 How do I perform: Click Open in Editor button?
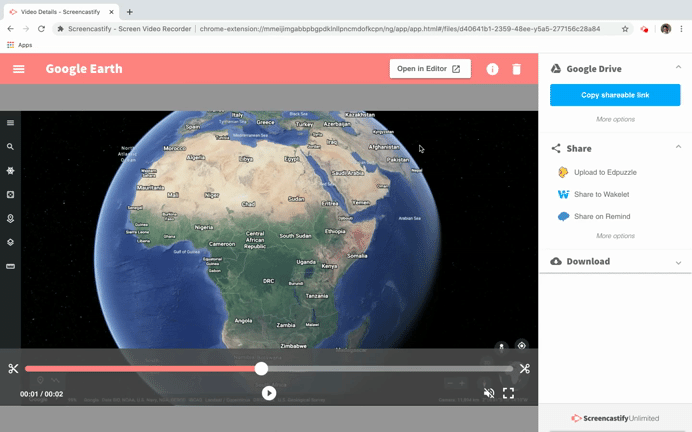click(430, 69)
